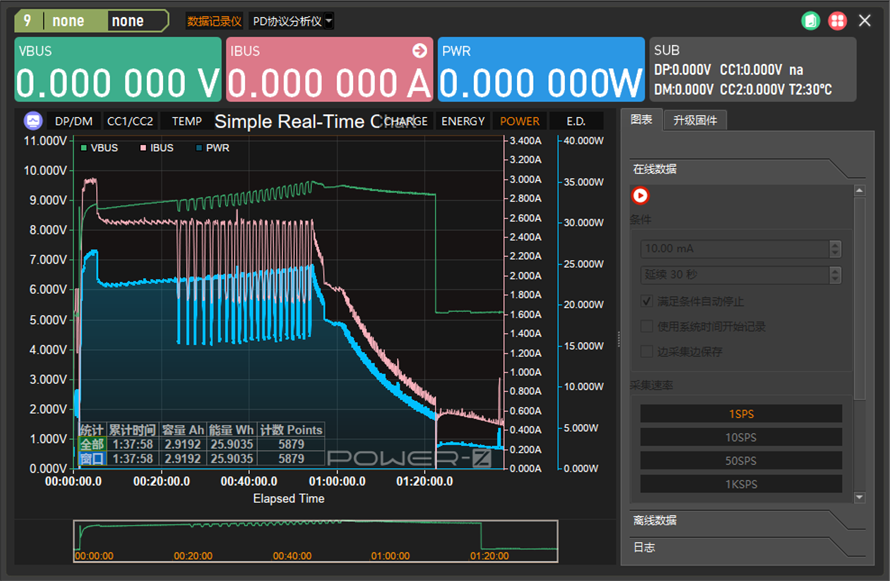Switch to the 升级固件 tab
This screenshot has width=890, height=581.
(695, 120)
